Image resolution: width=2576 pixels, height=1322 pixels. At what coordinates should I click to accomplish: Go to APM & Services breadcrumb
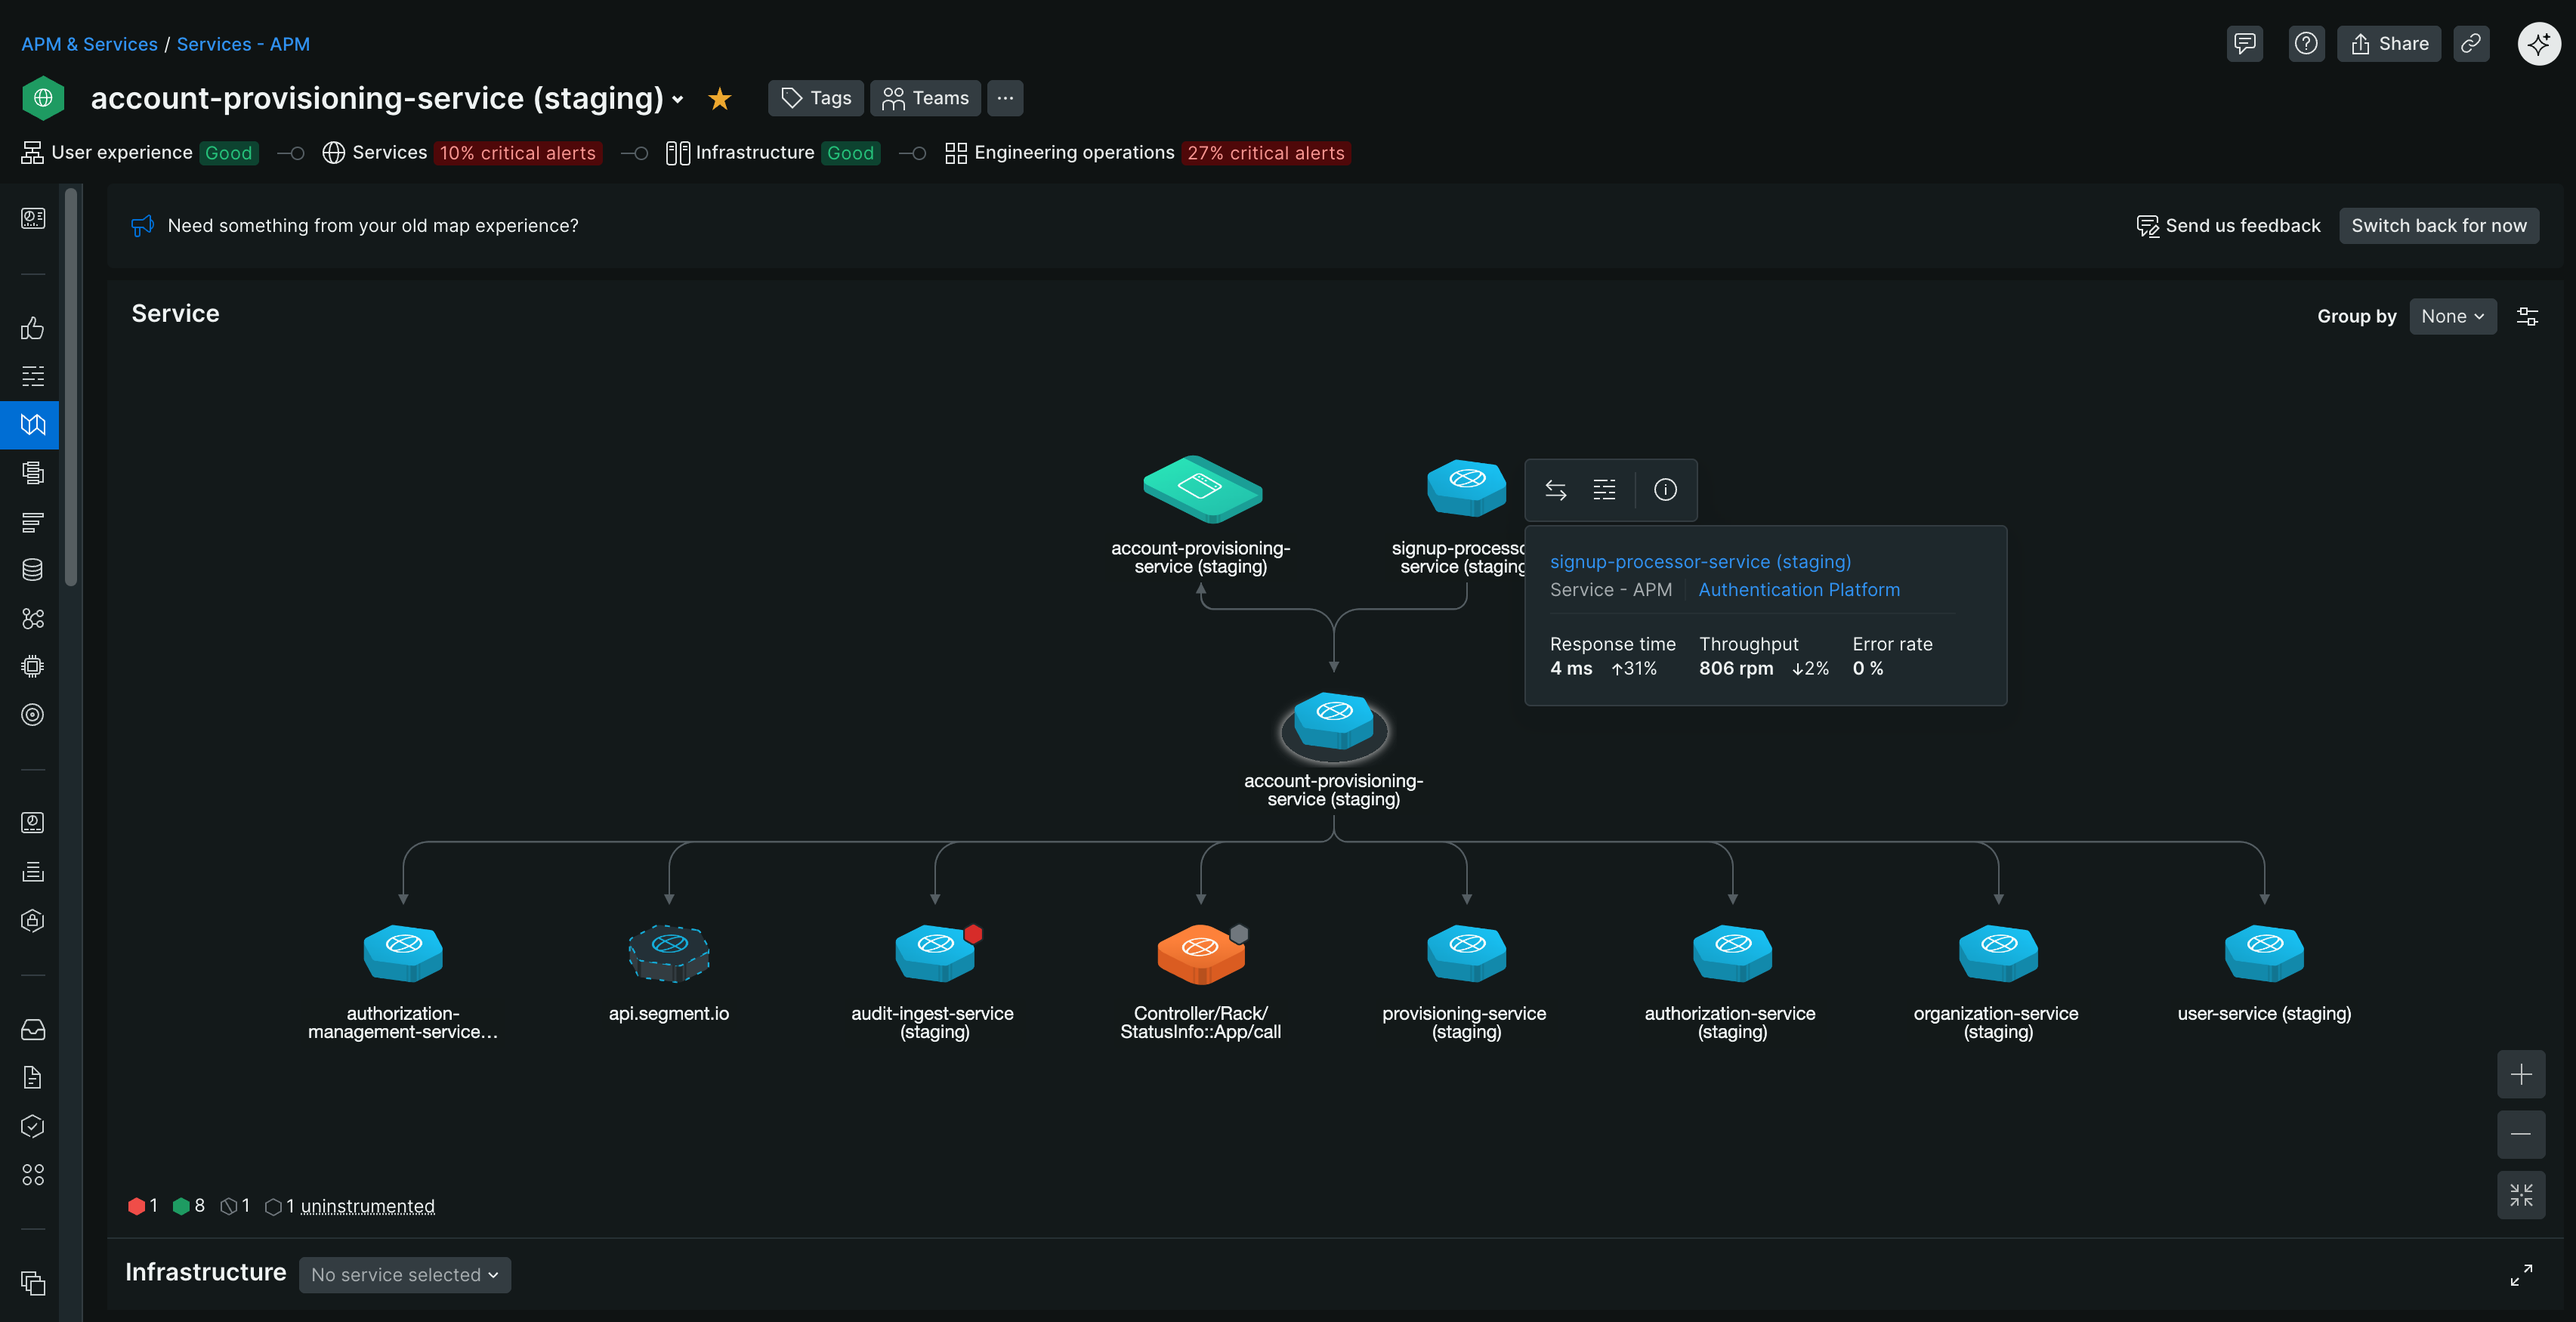(x=89, y=44)
